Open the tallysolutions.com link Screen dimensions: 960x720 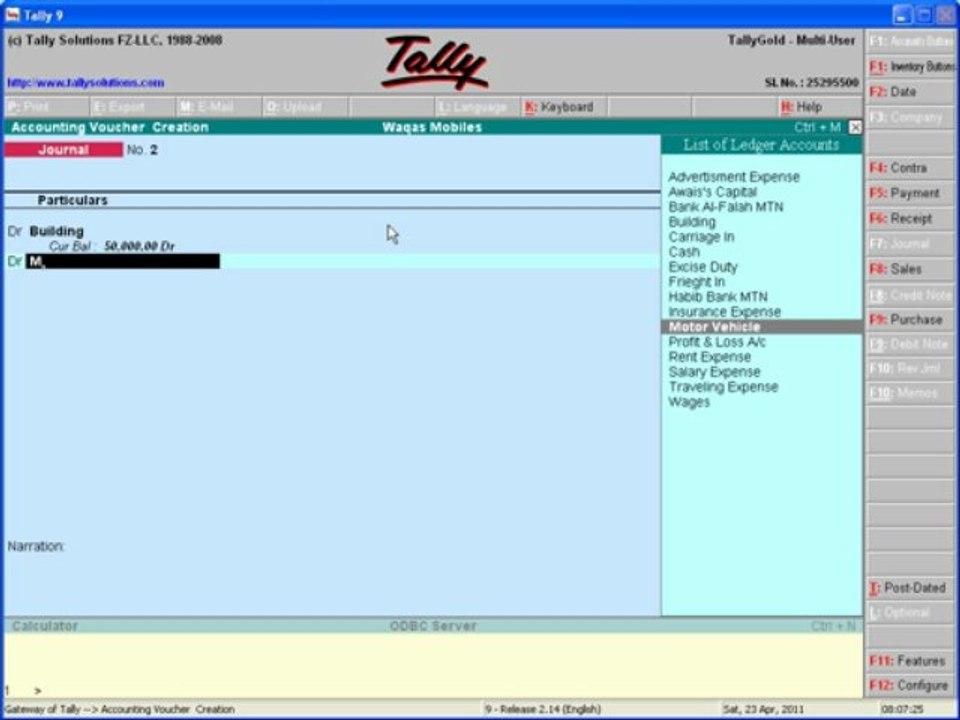pos(86,83)
